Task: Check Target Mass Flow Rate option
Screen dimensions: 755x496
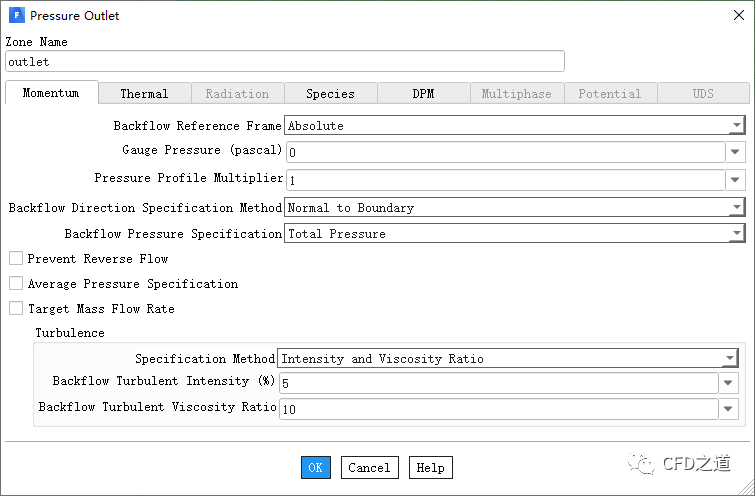Action: coord(16,309)
